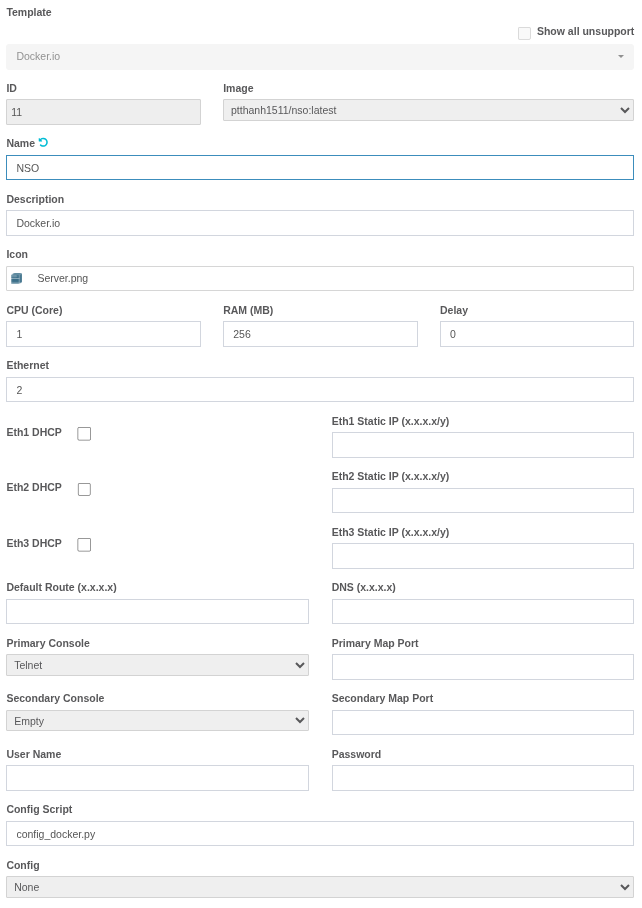
Task: Enable Eth2 DHCP checkbox
Action: [84, 489]
